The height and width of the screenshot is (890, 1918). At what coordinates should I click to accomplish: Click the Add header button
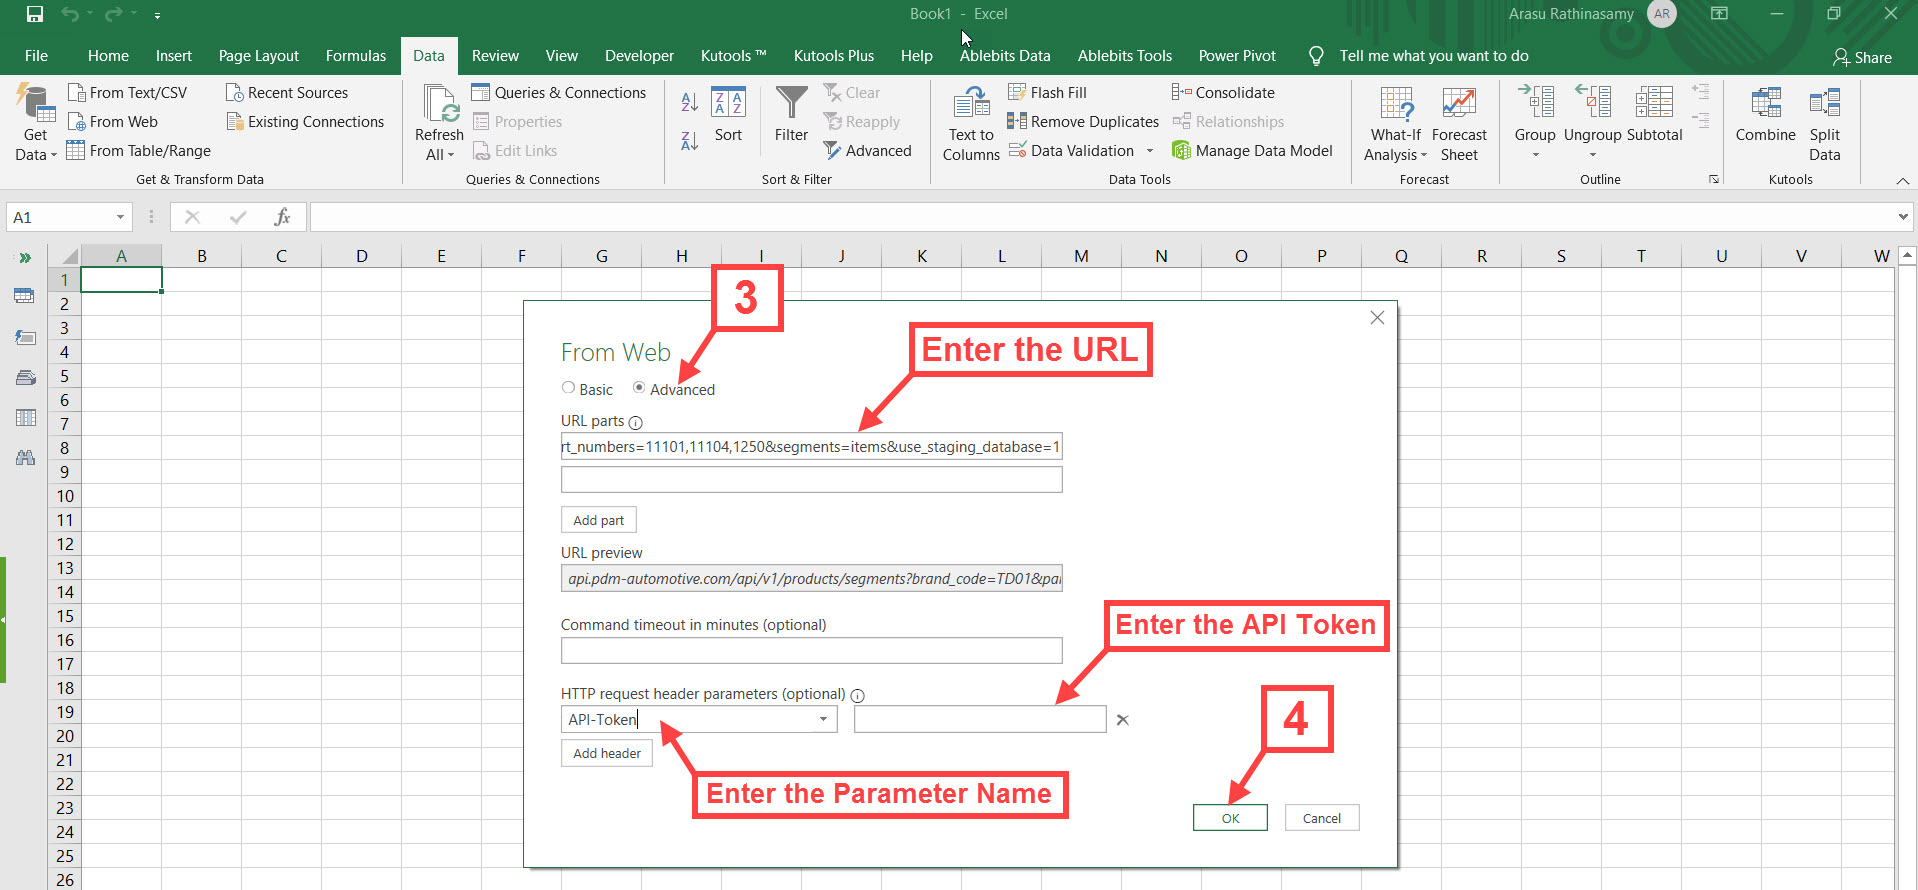tap(606, 753)
